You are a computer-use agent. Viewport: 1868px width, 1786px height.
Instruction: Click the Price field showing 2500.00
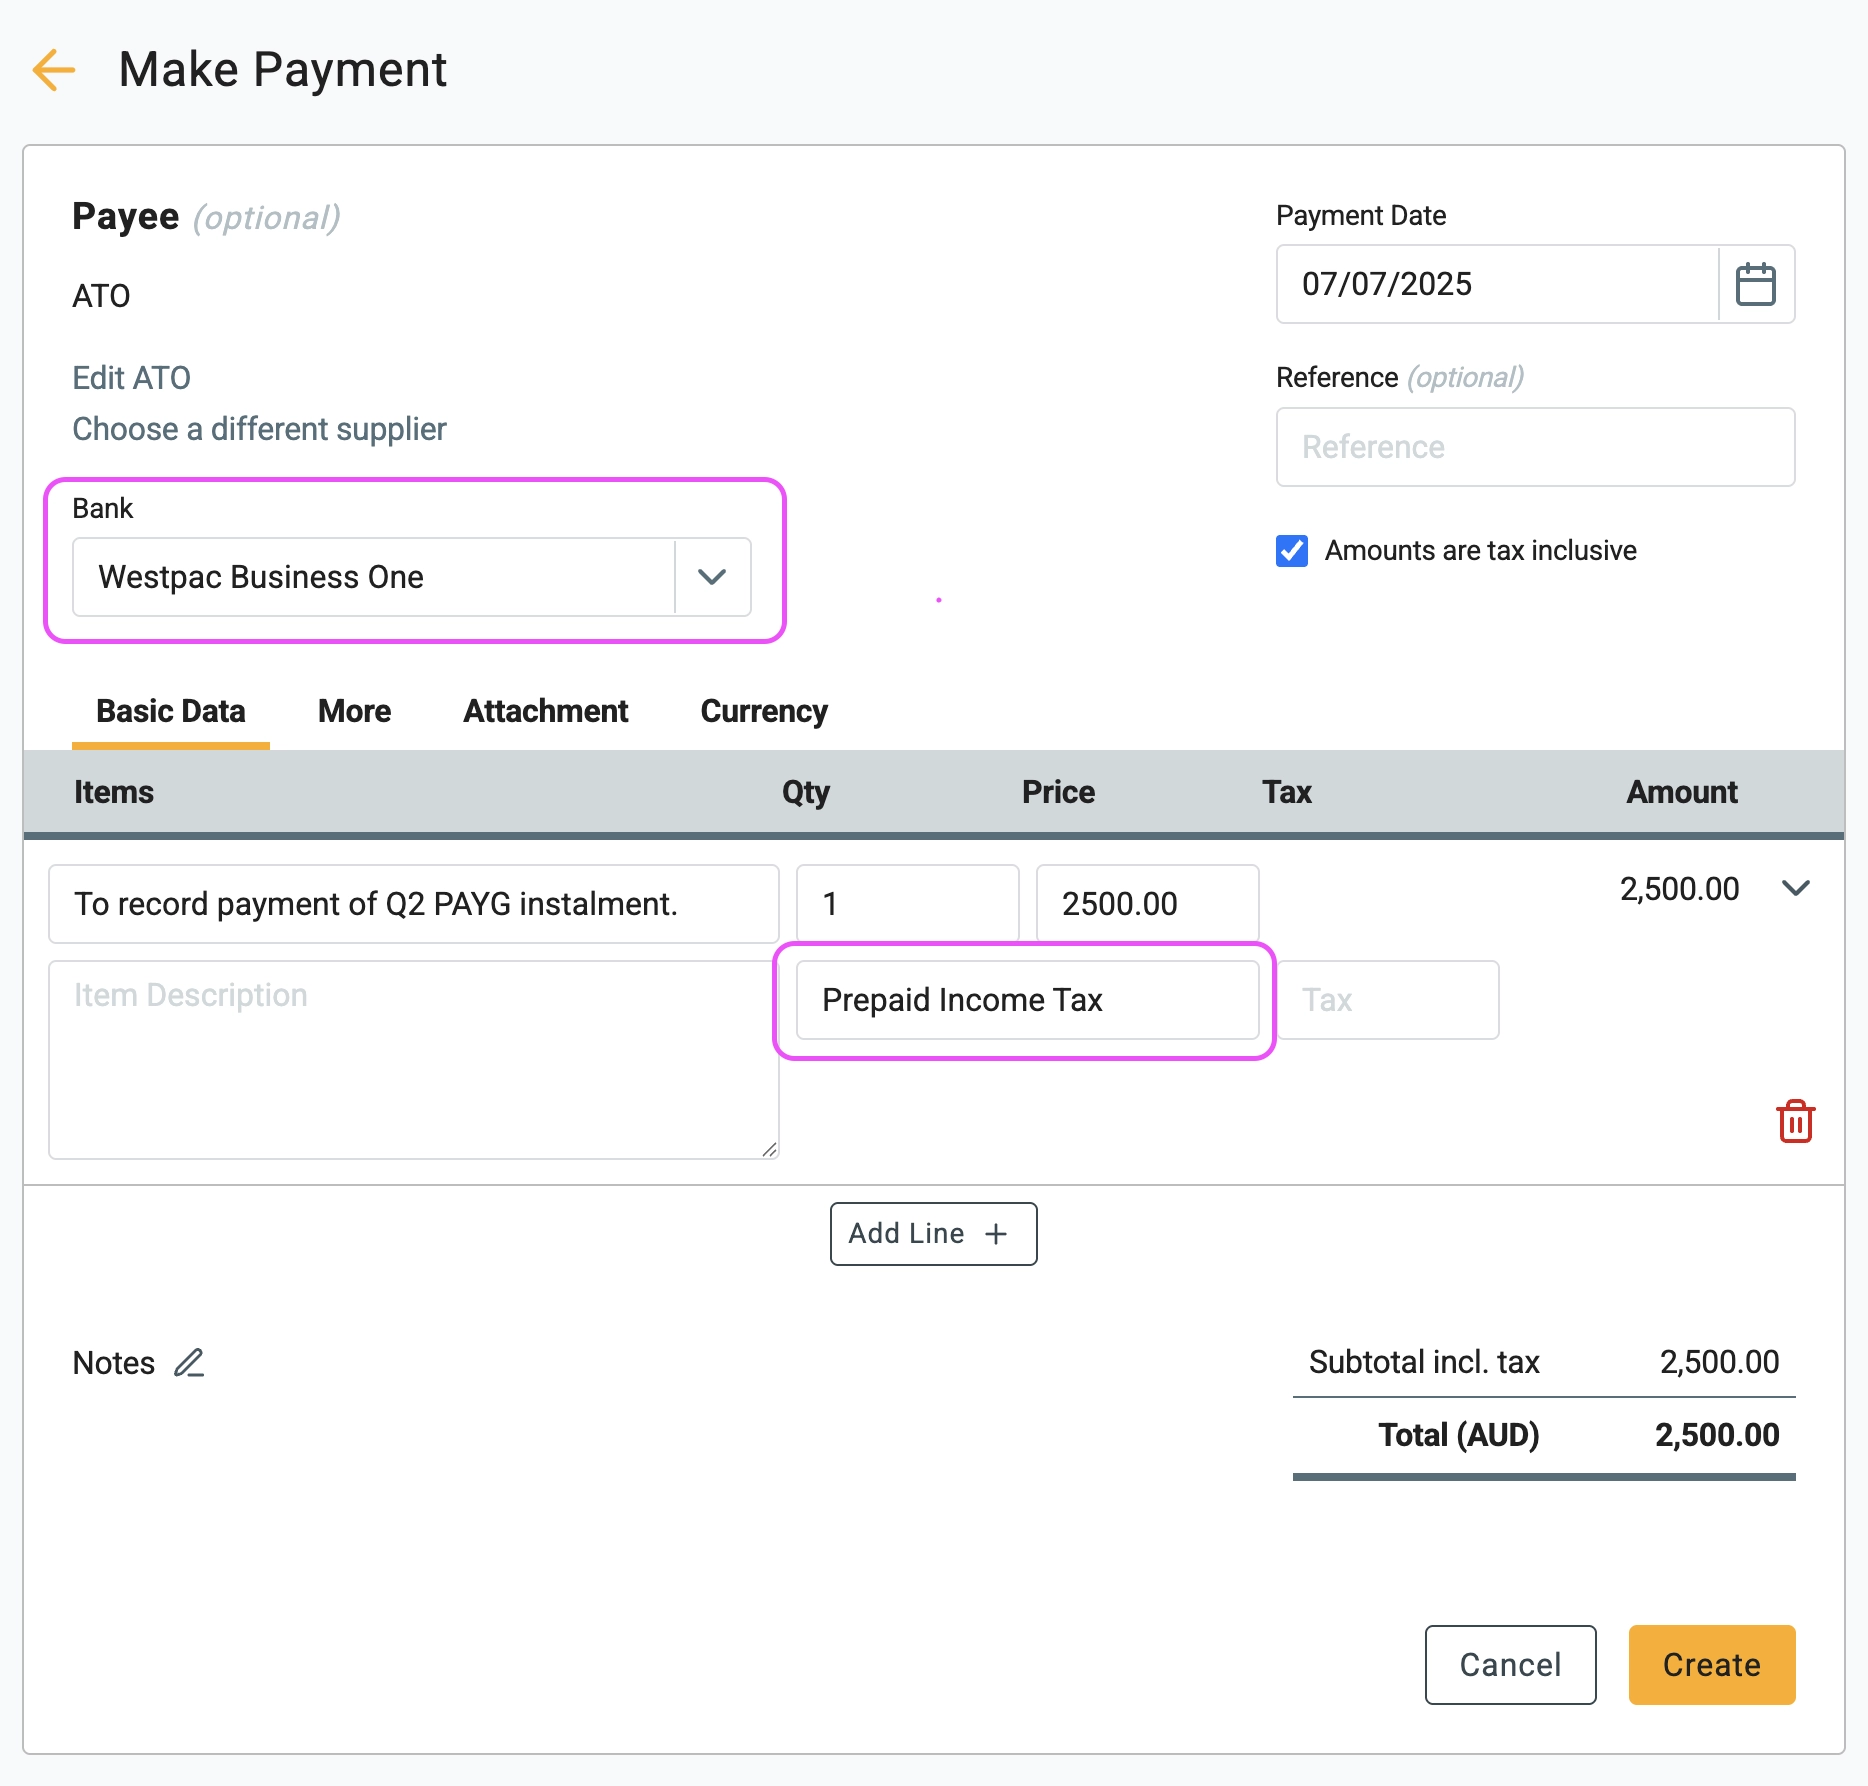point(1147,904)
